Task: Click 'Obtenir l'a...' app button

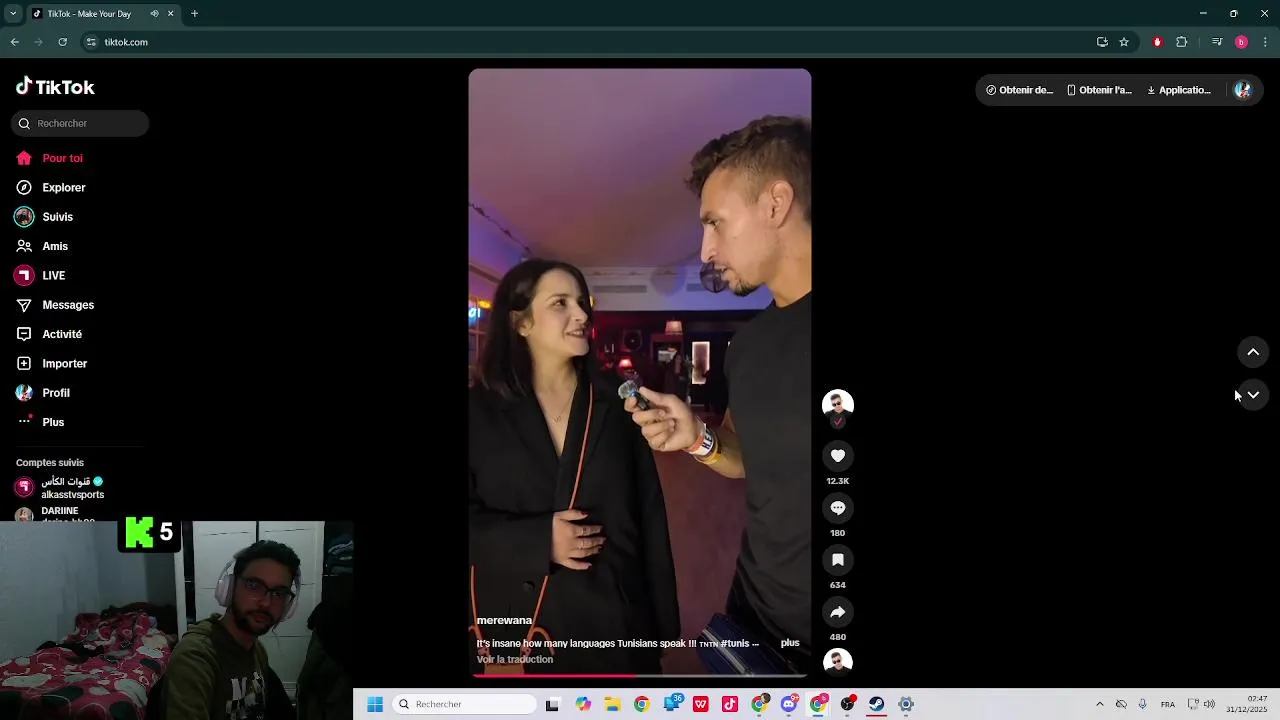Action: [x=1099, y=90]
